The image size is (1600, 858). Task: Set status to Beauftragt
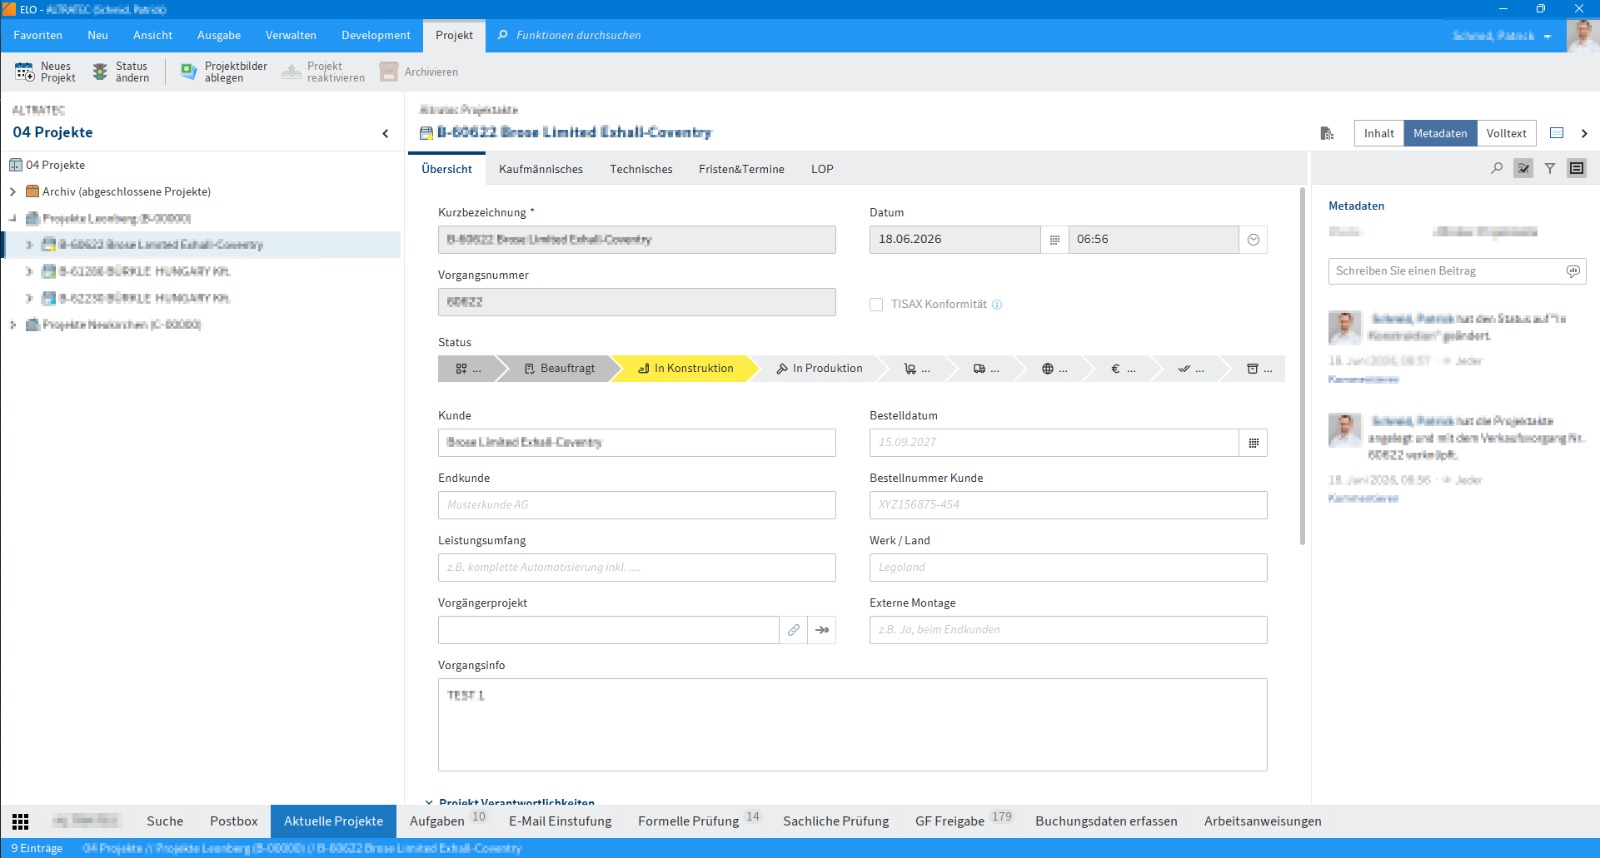click(559, 369)
